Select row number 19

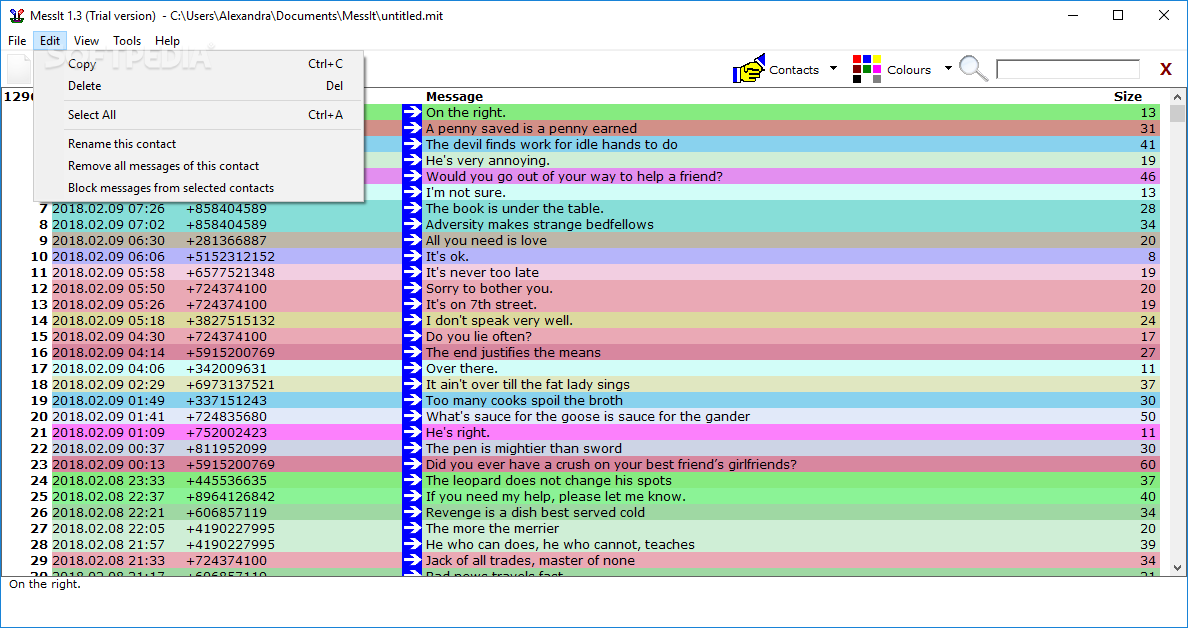coord(39,400)
